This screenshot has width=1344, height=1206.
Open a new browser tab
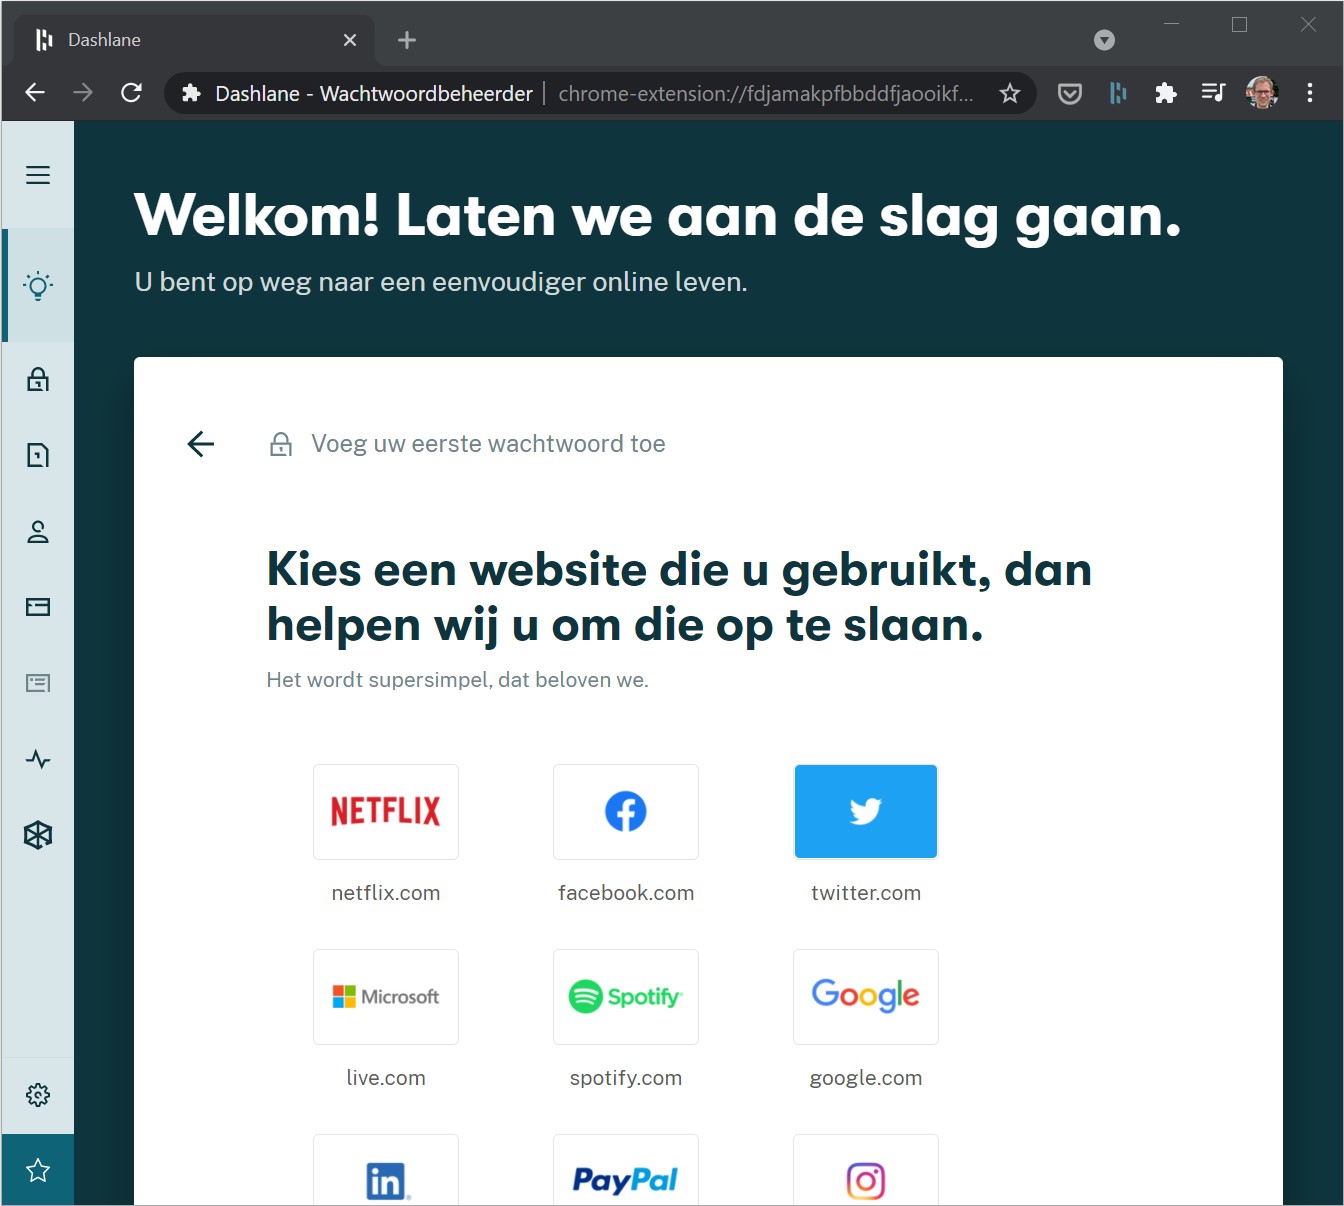coord(406,40)
